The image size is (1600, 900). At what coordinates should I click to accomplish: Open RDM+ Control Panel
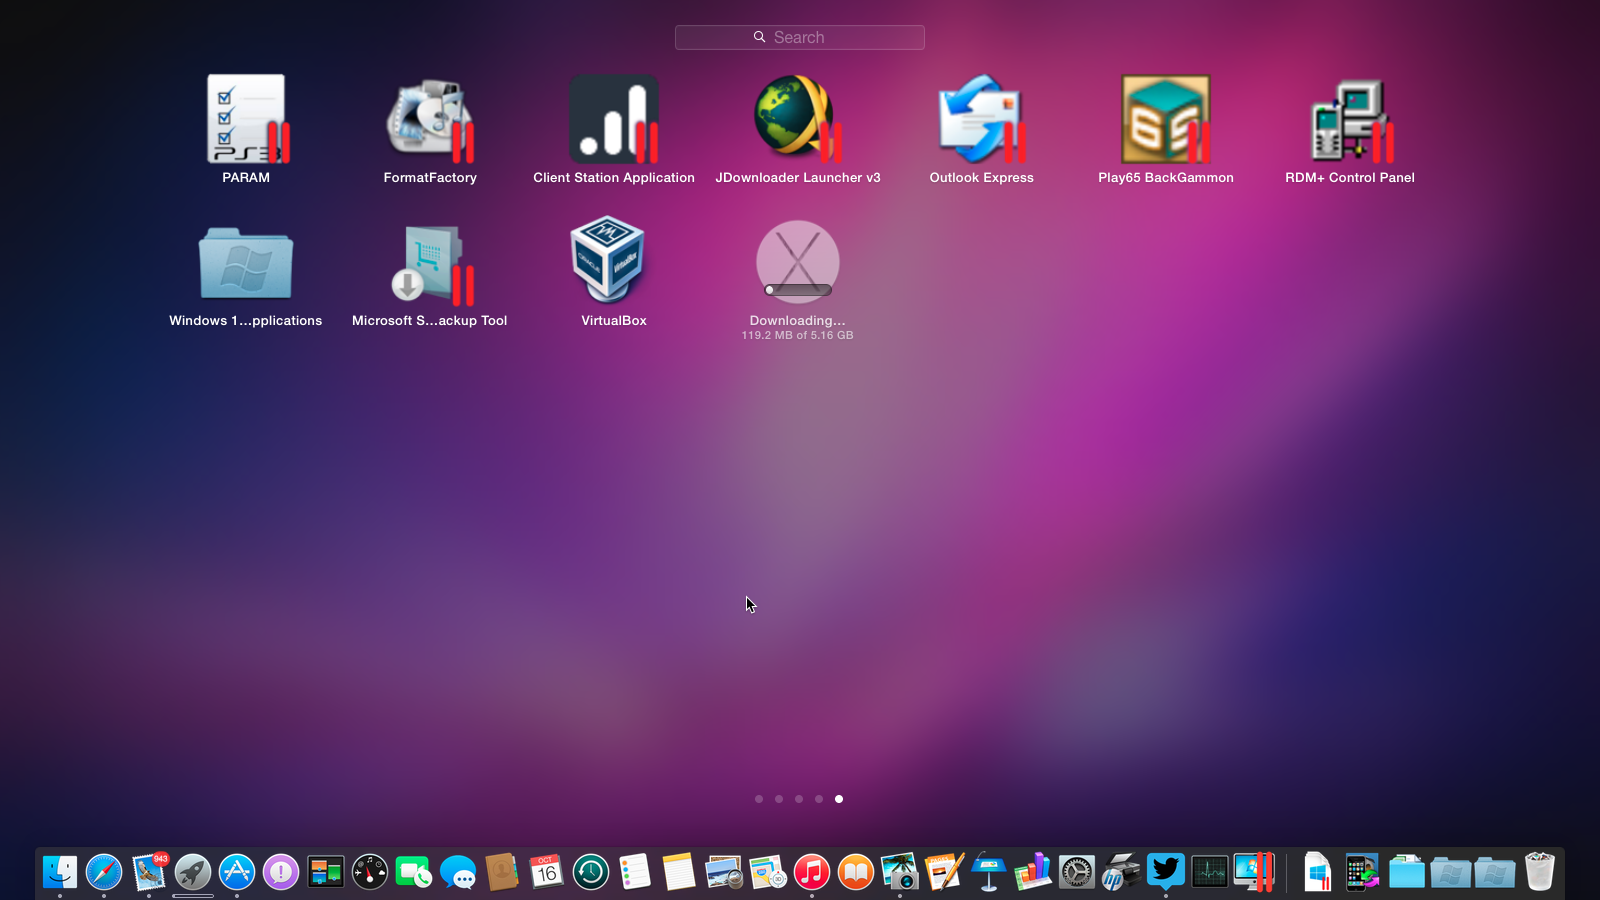click(x=1350, y=120)
